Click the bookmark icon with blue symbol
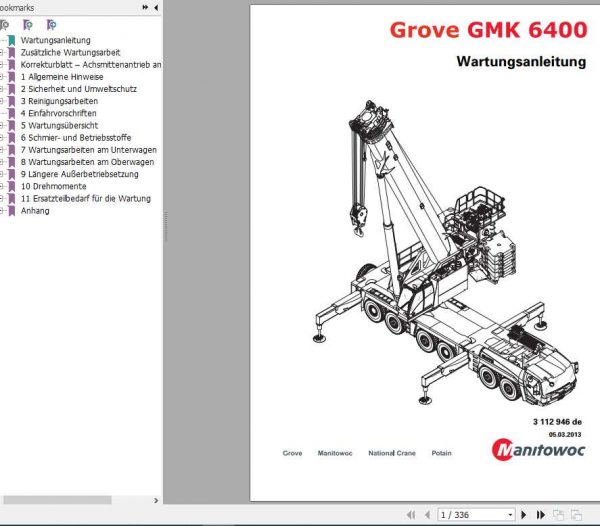Screen dimensions: 600x526 point(51,25)
